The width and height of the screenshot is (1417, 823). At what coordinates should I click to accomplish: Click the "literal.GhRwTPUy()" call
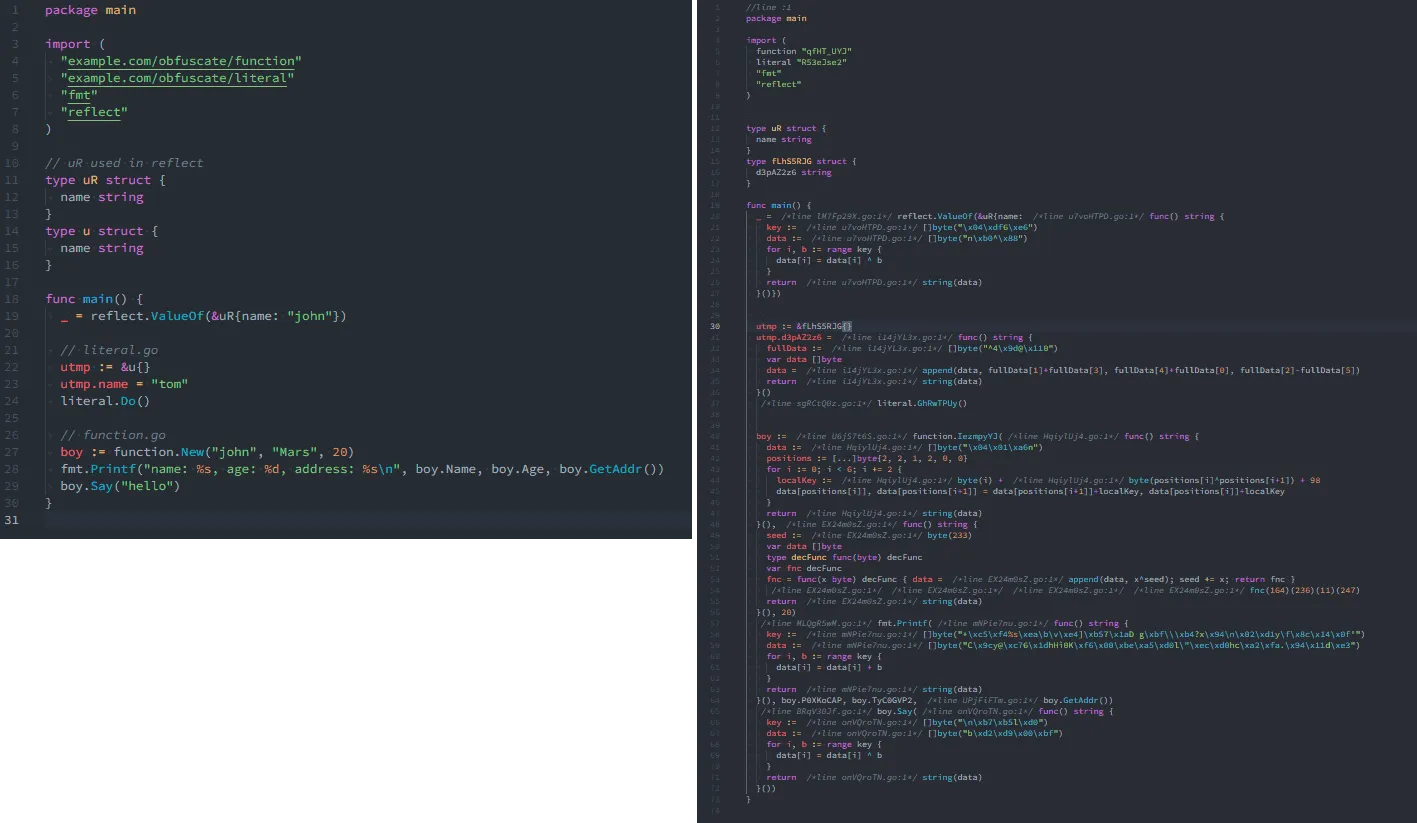pos(922,403)
